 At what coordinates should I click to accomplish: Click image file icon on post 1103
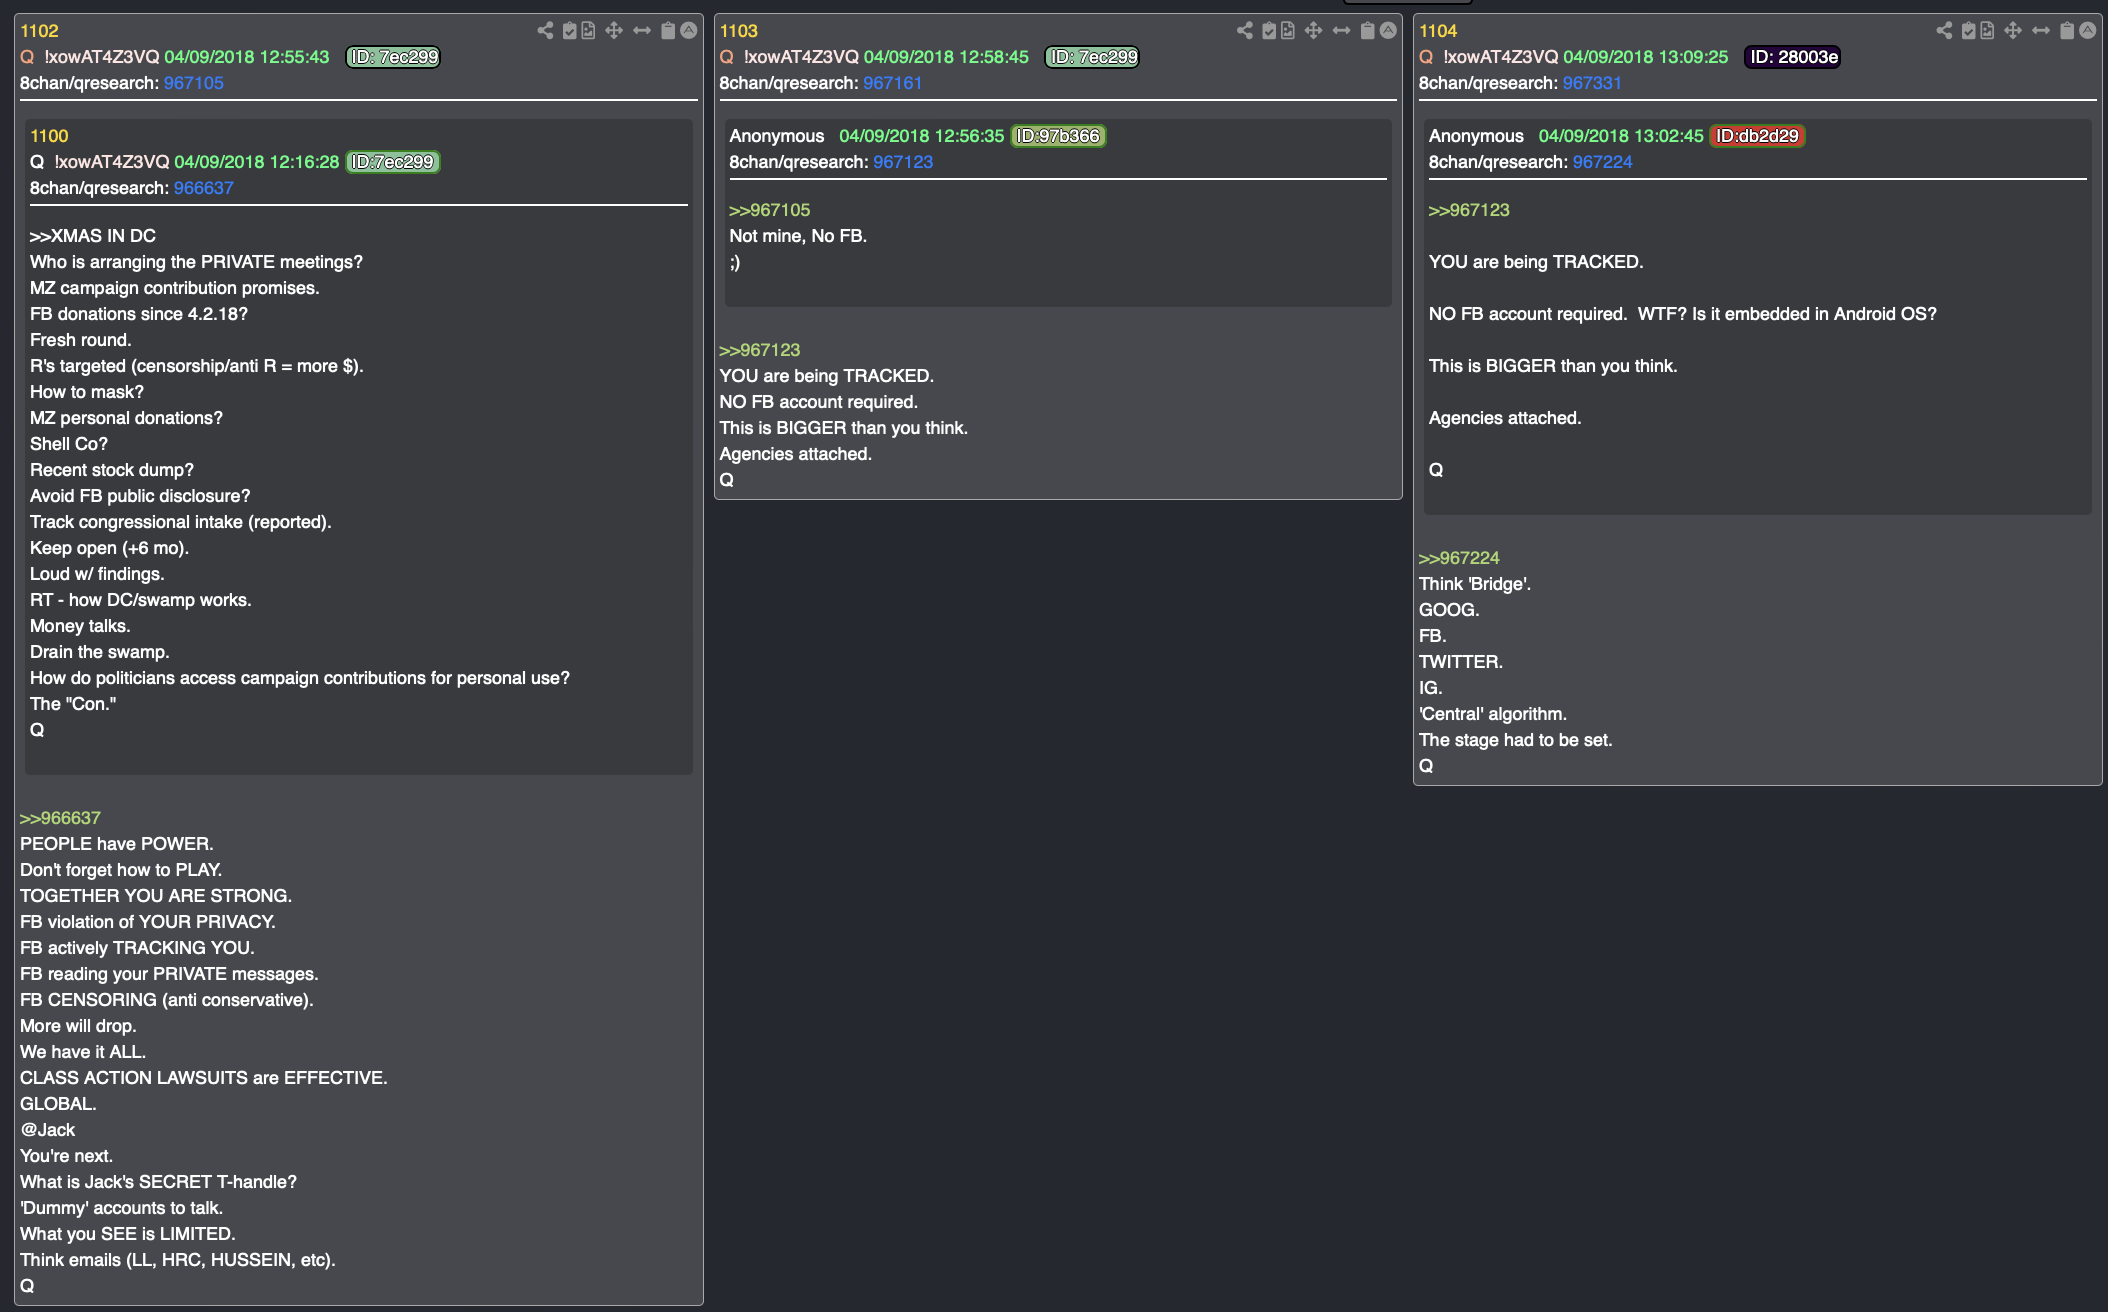[1288, 31]
